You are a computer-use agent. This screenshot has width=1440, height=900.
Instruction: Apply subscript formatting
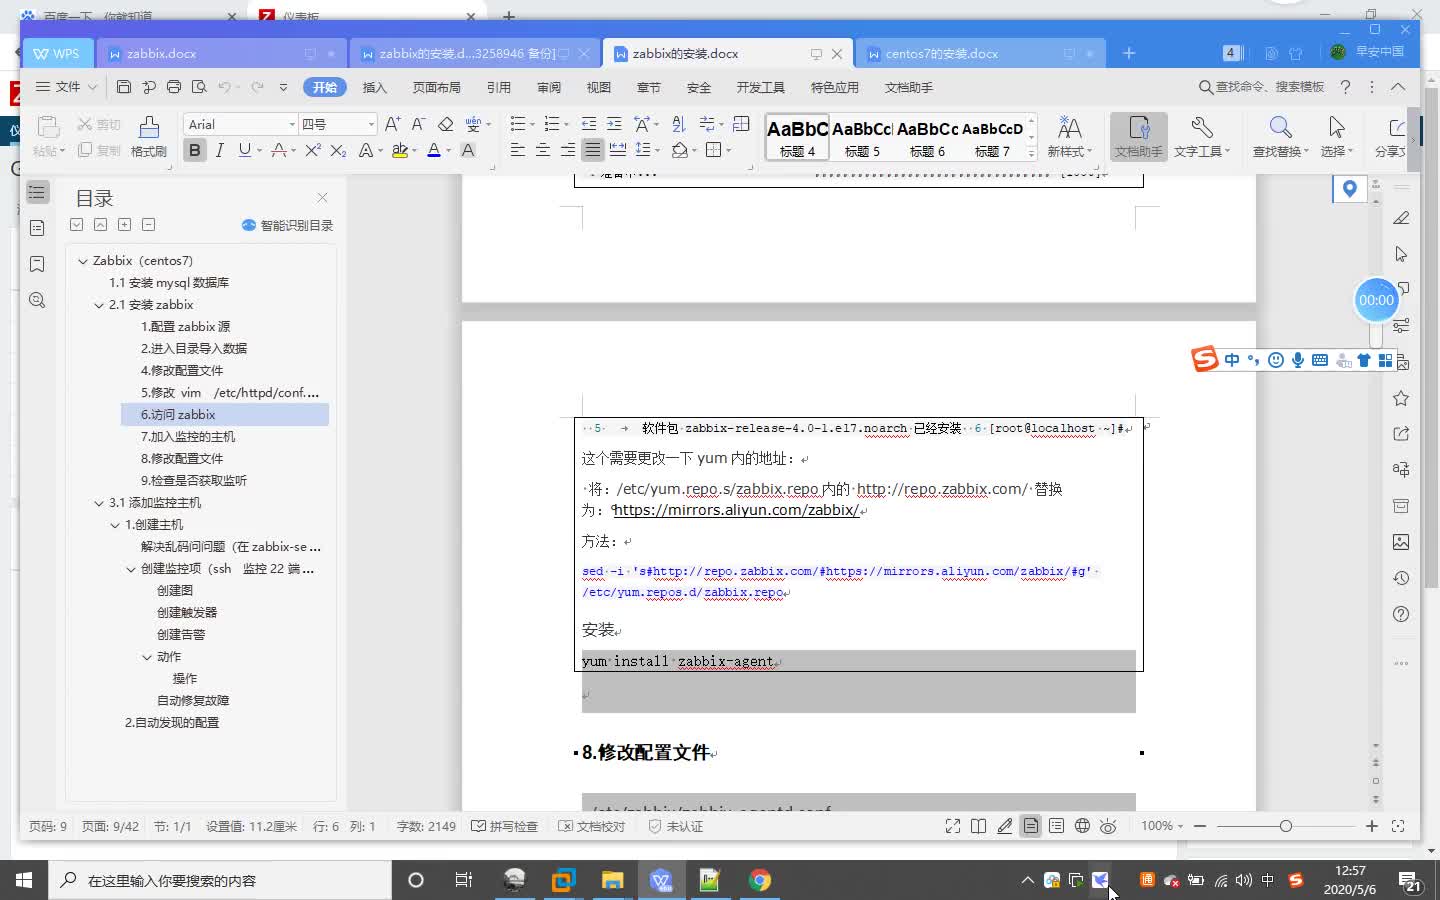[x=338, y=150]
